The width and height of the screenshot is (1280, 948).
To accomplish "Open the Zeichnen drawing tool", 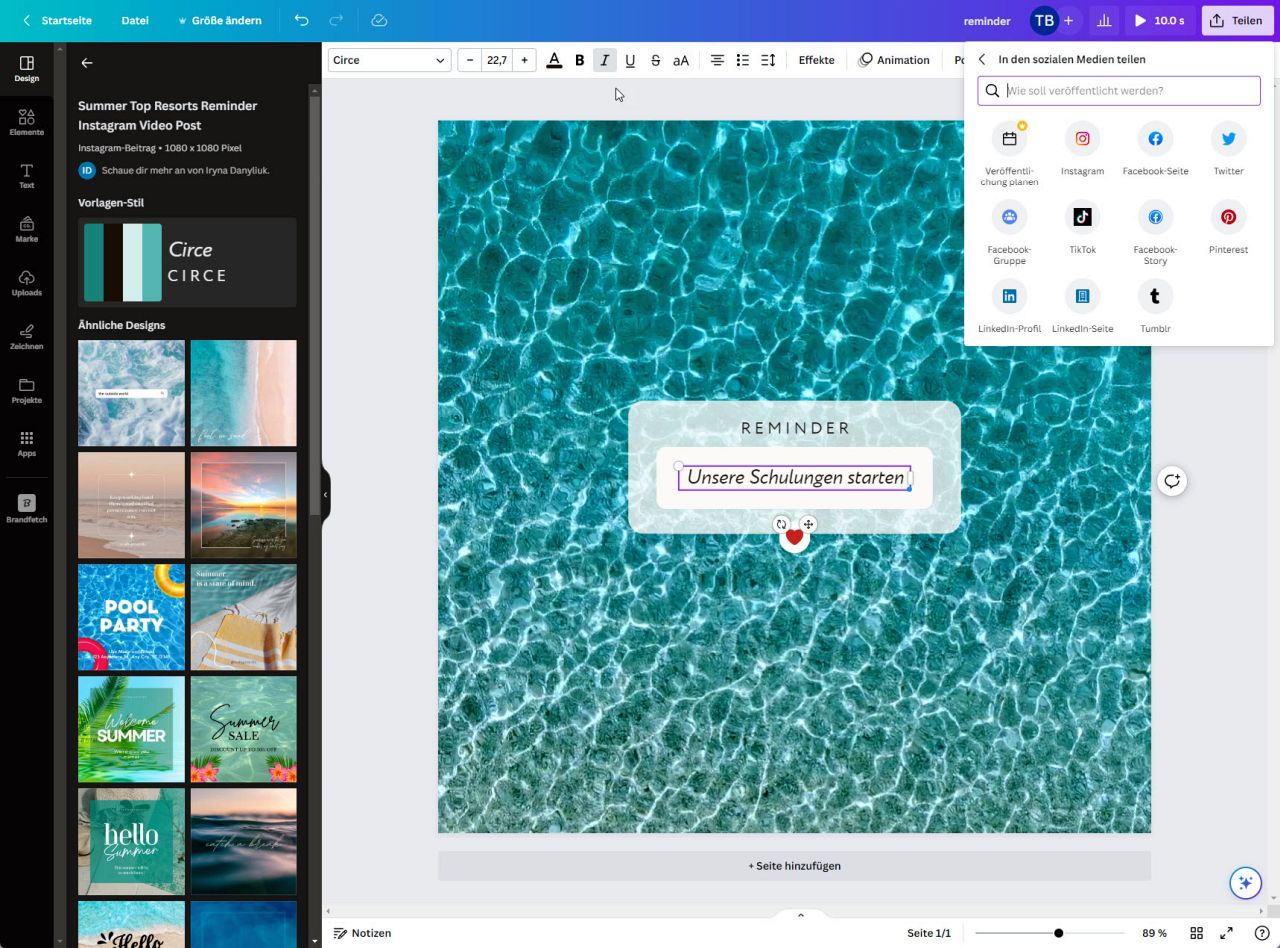I will coord(27,337).
